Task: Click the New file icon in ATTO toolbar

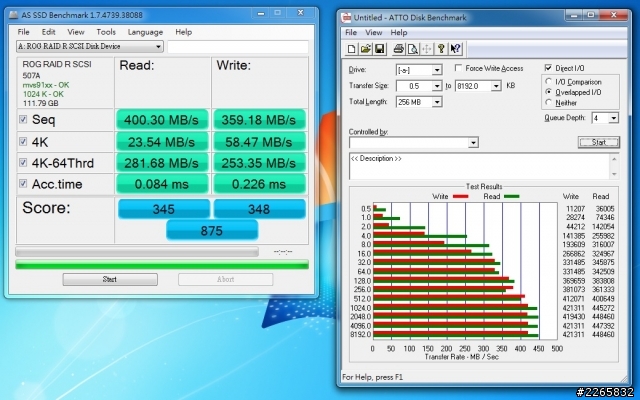Action: (351, 49)
